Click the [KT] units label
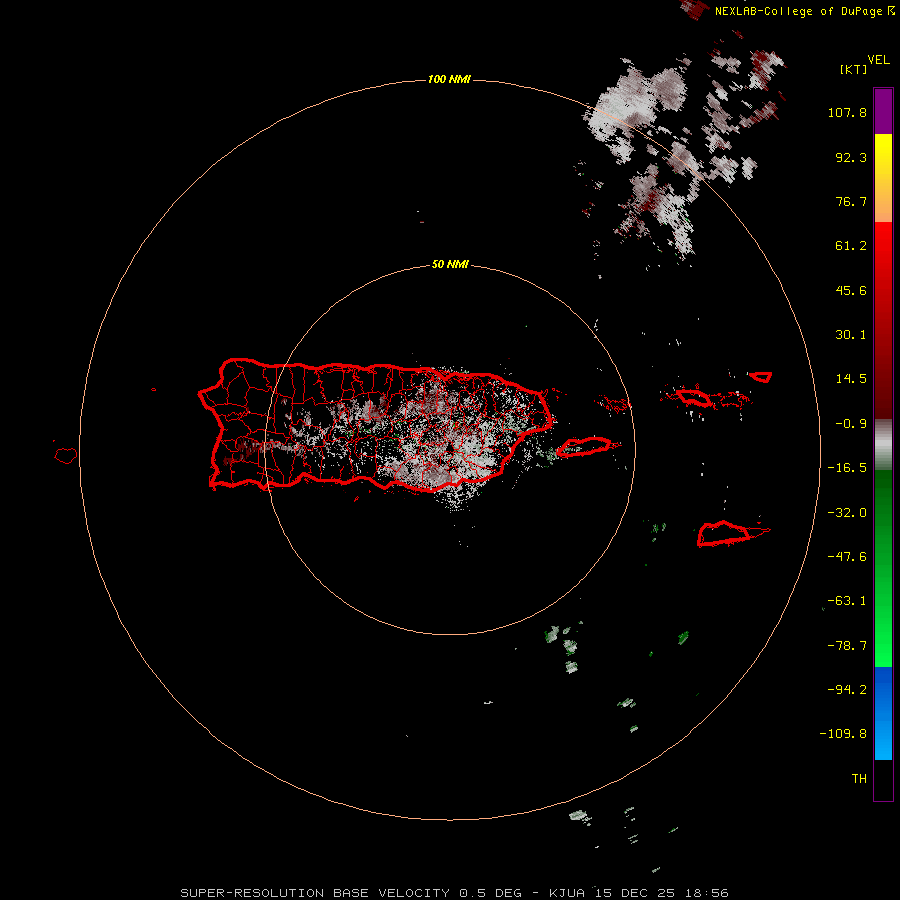The width and height of the screenshot is (900, 900). [854, 69]
